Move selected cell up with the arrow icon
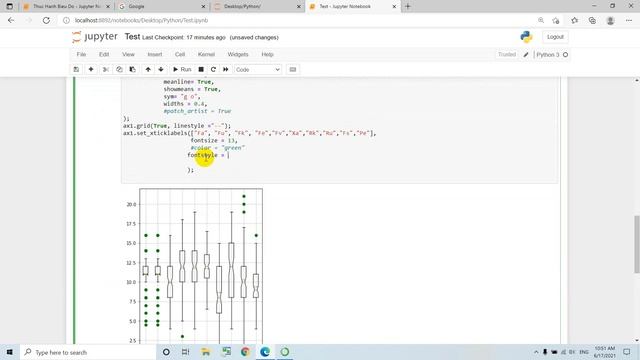 pos(148,69)
